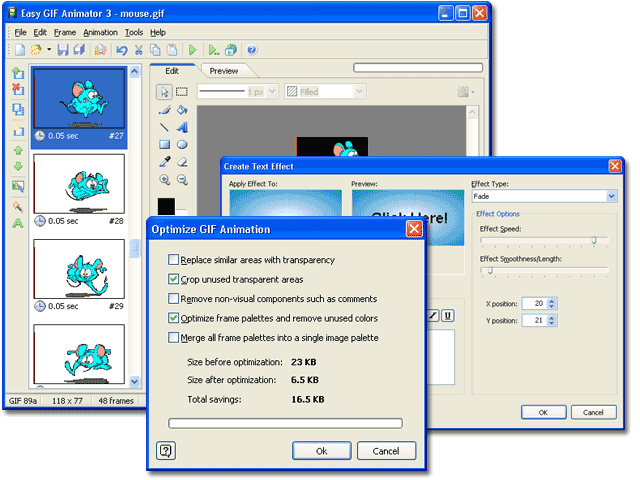640x480 pixels.
Task: Enable Replace similar areas with transparency
Action: coord(174,260)
